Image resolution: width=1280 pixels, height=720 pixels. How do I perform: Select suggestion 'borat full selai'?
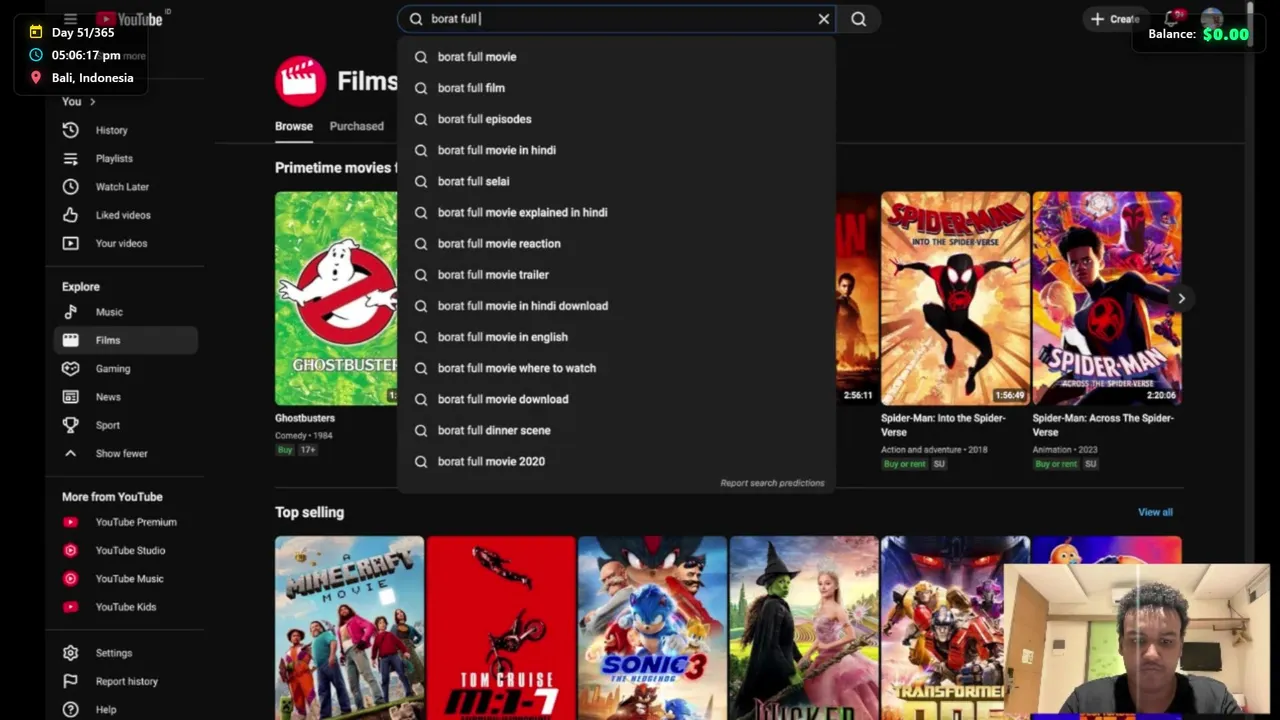point(616,181)
